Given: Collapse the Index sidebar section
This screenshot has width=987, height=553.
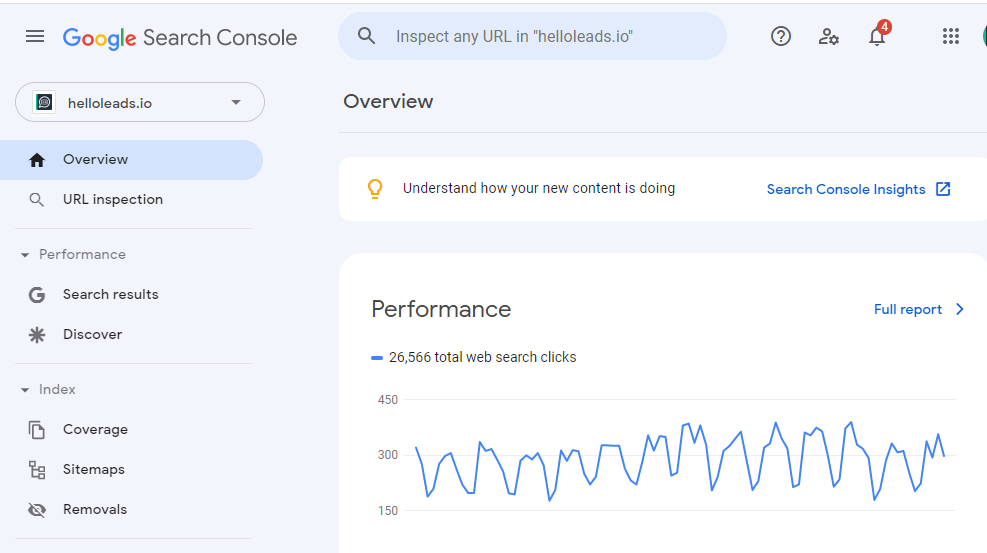Looking at the screenshot, I should tap(25, 390).
